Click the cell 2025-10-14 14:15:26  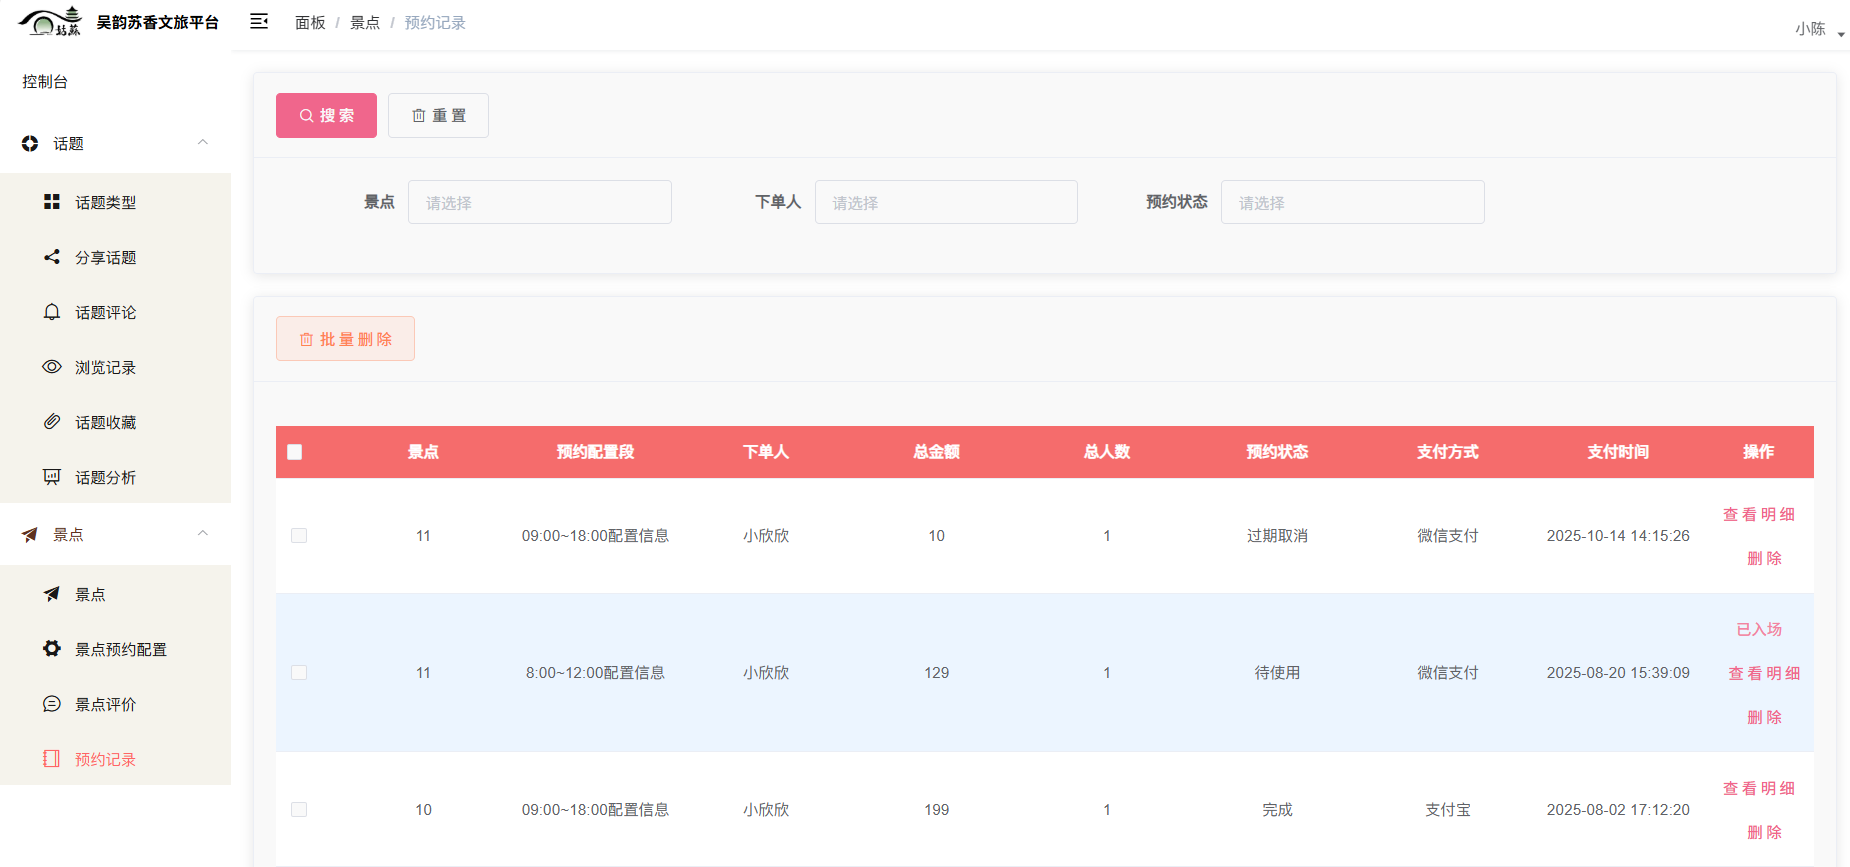tap(1618, 536)
